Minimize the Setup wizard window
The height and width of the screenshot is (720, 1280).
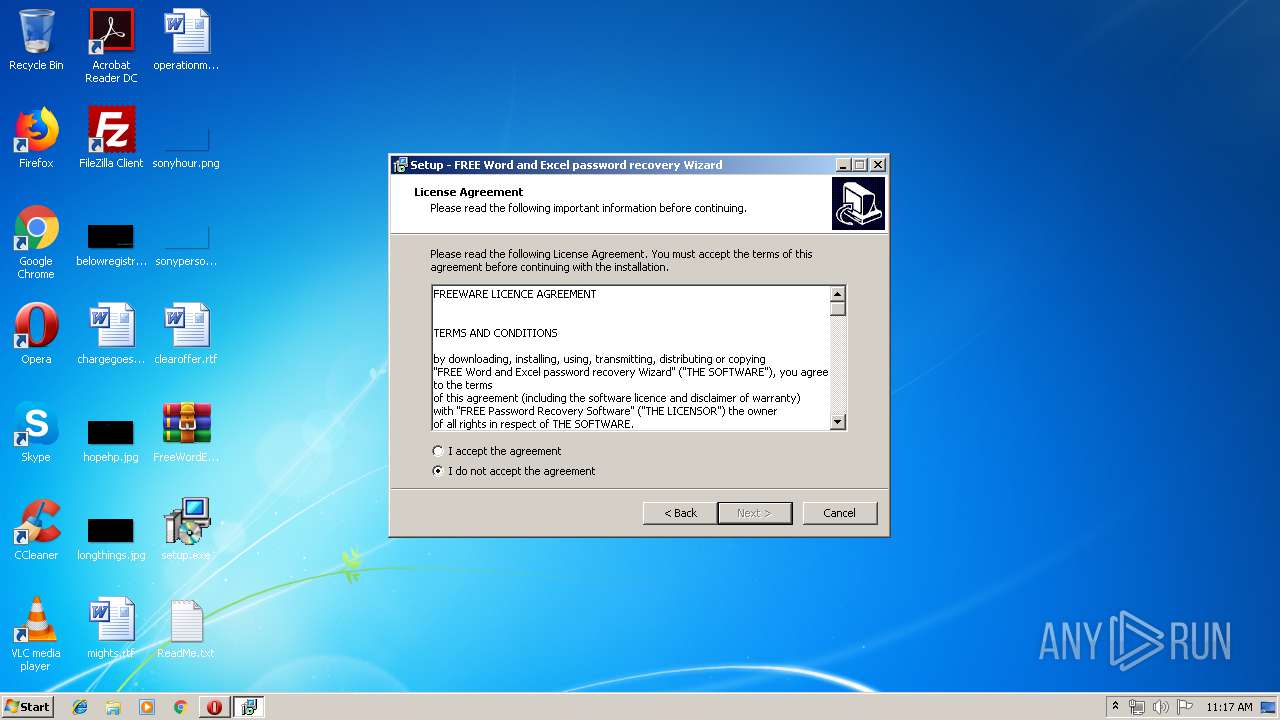point(843,165)
